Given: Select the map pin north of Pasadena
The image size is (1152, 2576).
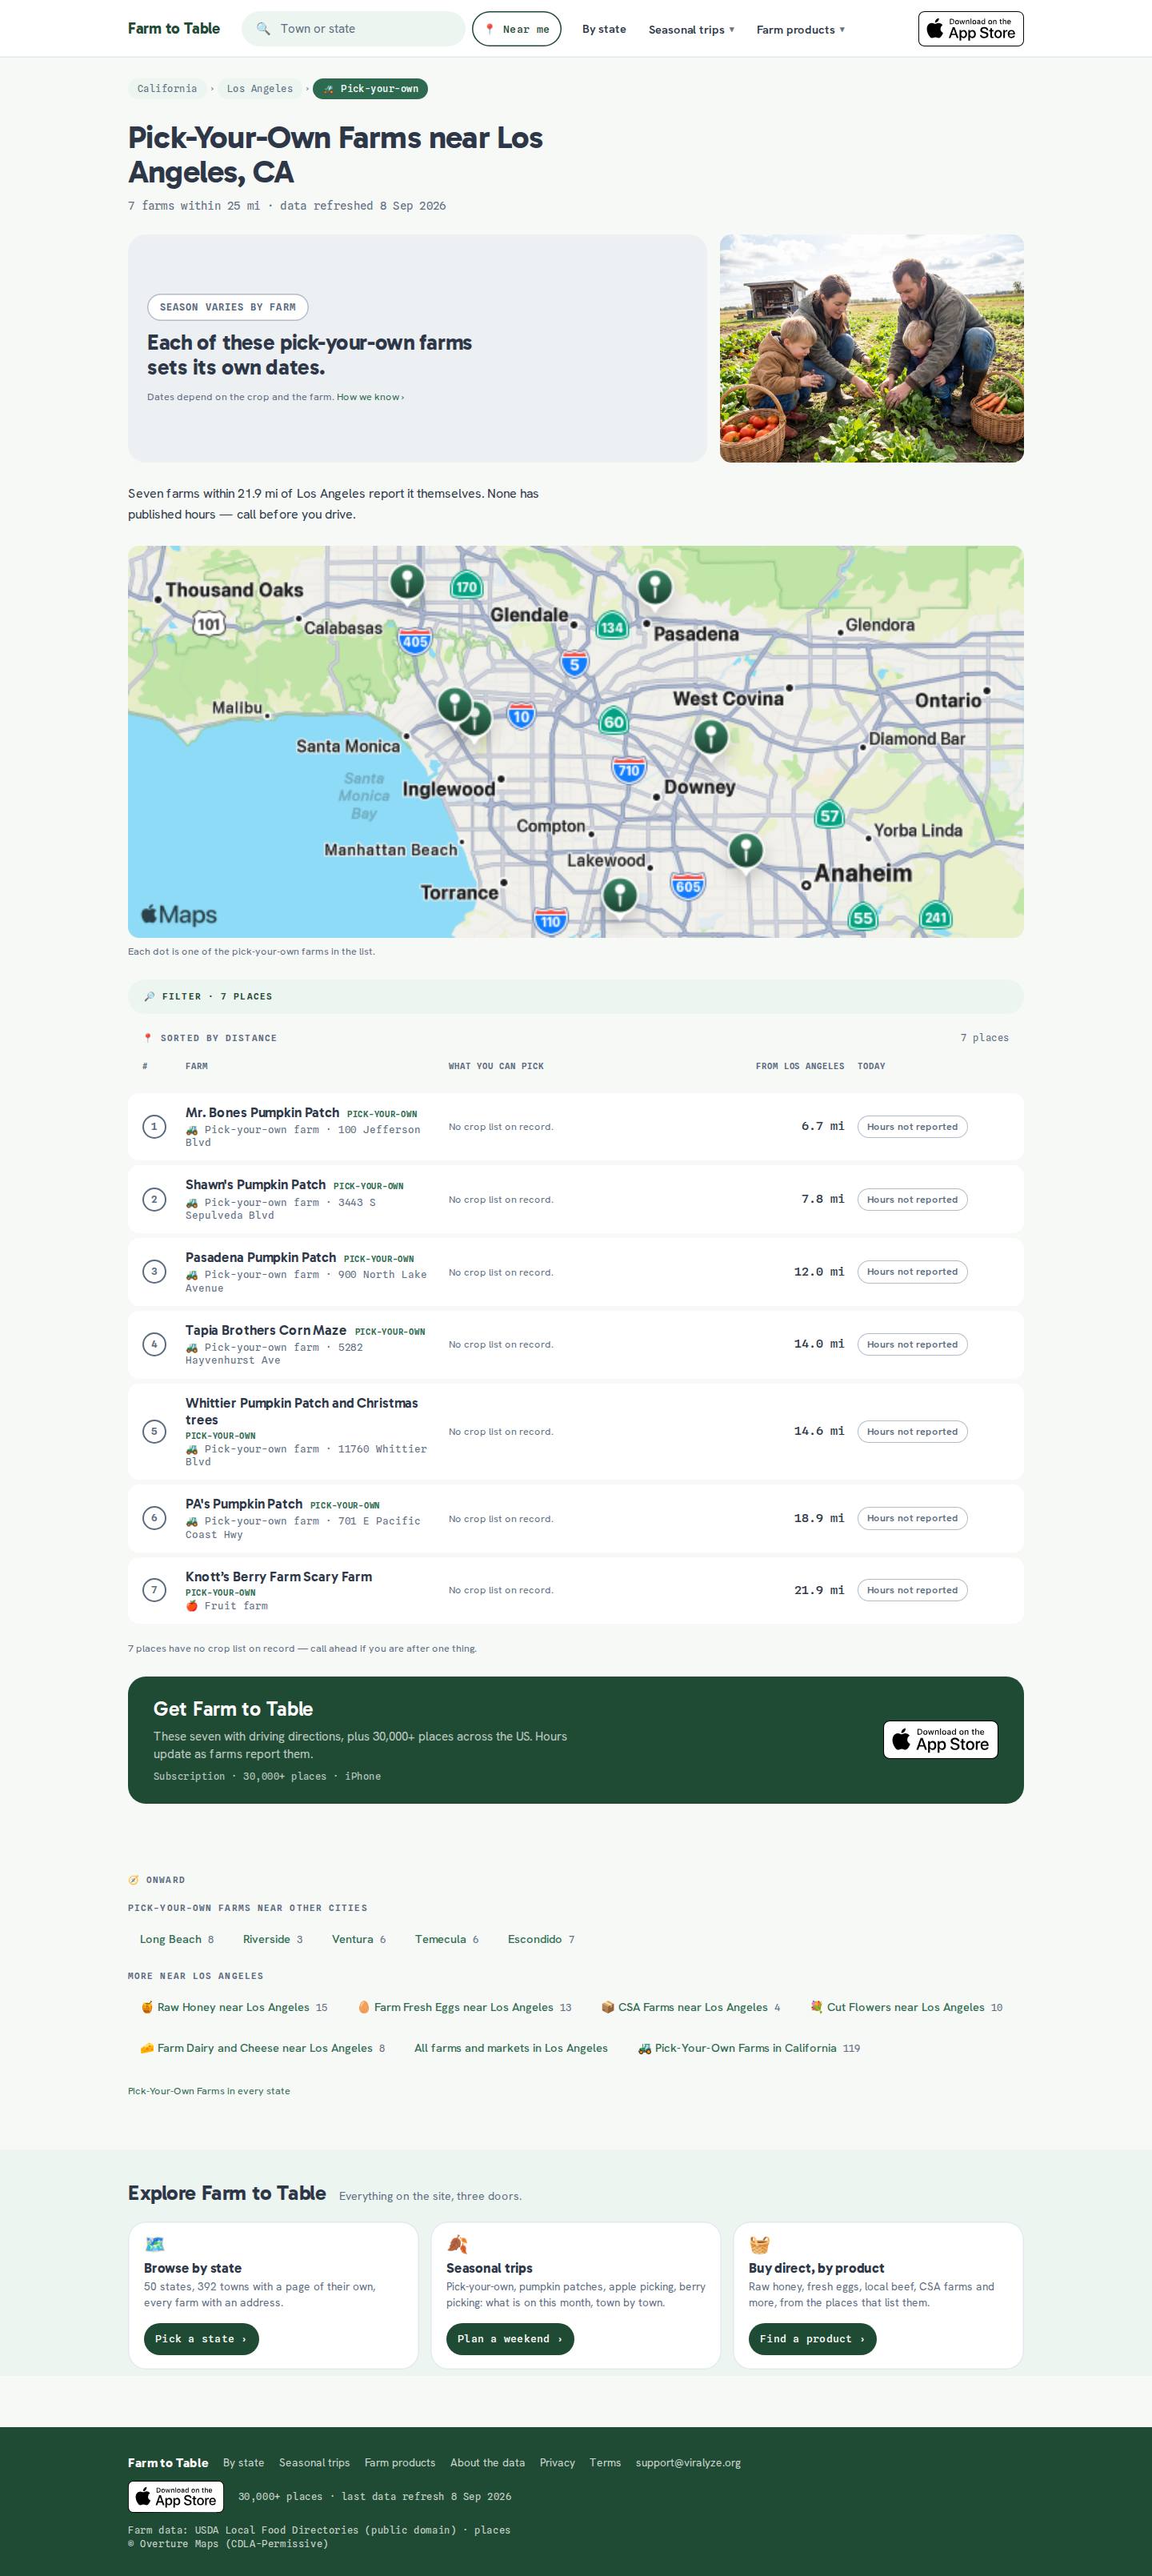Looking at the screenshot, I should (655, 588).
